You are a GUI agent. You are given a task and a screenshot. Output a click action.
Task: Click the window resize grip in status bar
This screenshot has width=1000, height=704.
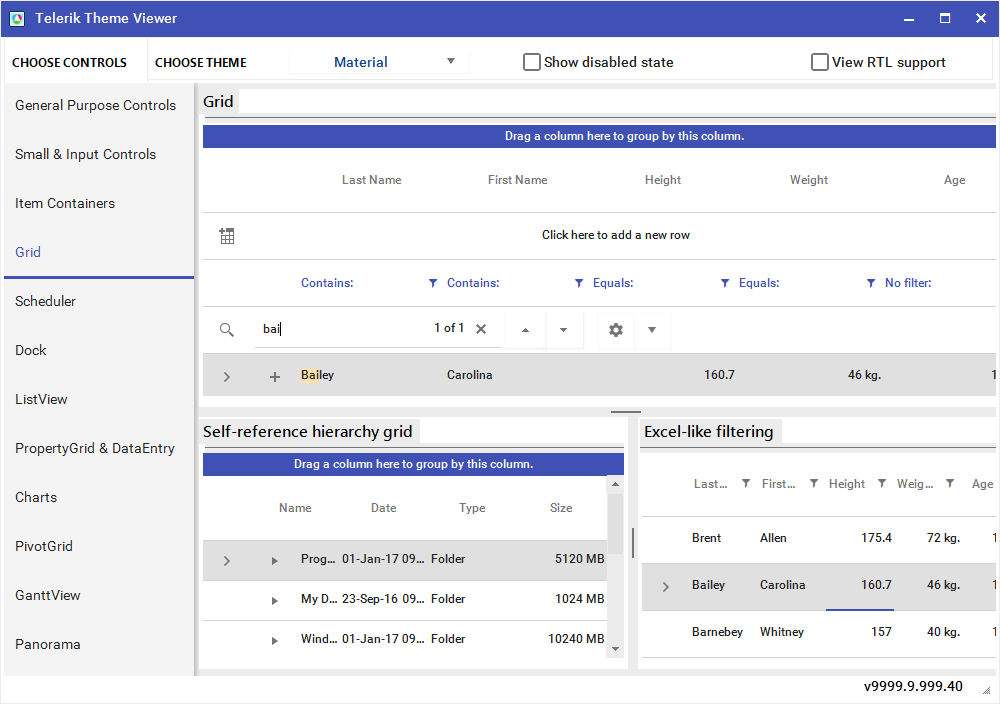click(x=987, y=691)
